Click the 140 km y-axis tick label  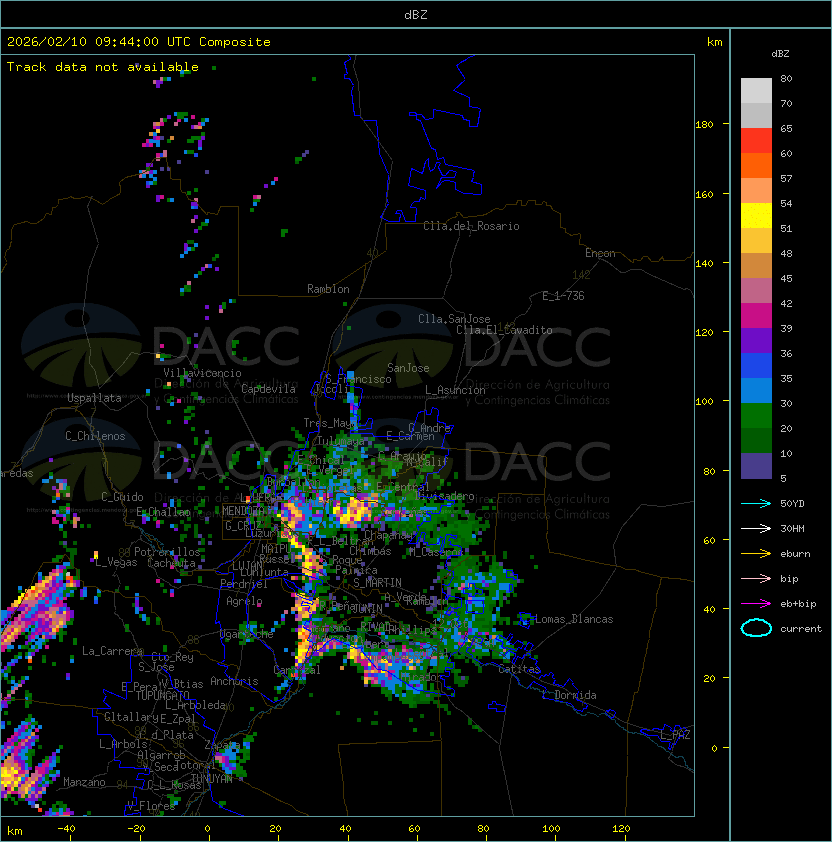pyautogui.click(x=704, y=264)
